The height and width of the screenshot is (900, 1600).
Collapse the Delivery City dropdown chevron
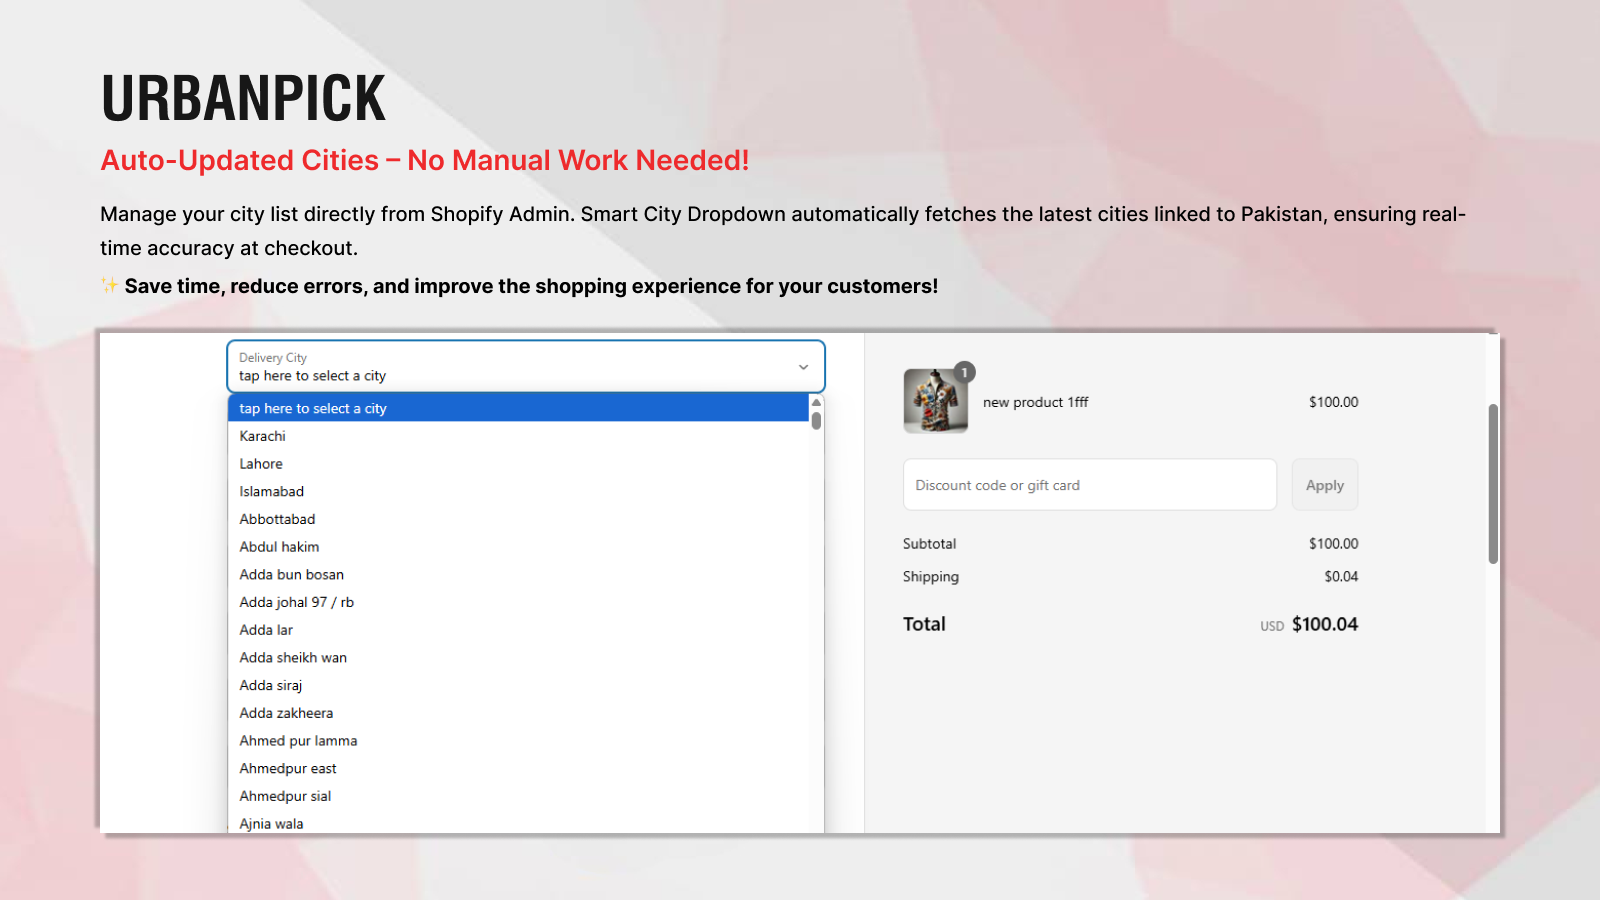click(803, 367)
